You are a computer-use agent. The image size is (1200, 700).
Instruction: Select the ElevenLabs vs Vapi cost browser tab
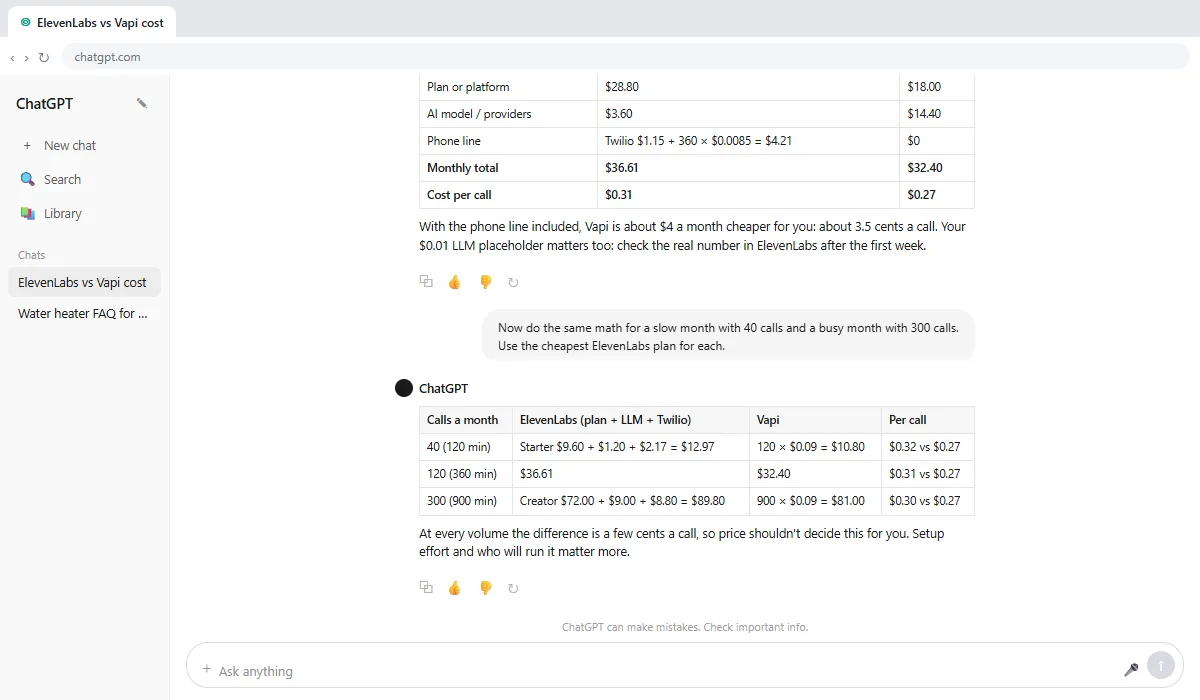(x=92, y=22)
